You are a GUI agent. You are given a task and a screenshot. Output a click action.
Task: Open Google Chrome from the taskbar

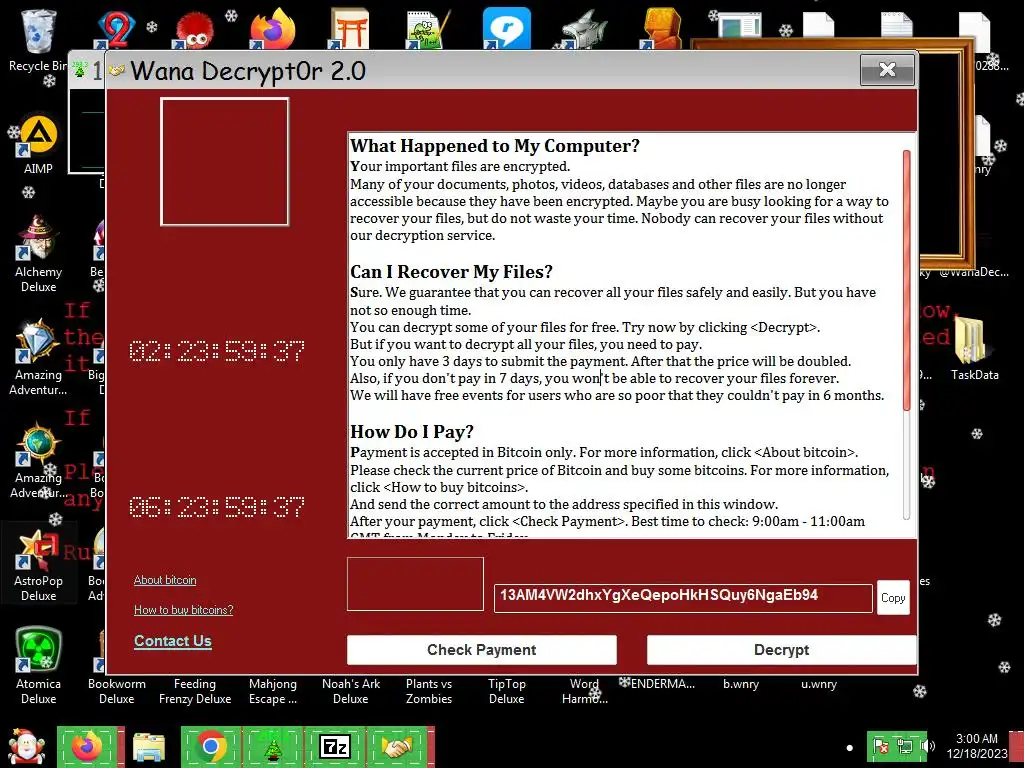coord(210,747)
